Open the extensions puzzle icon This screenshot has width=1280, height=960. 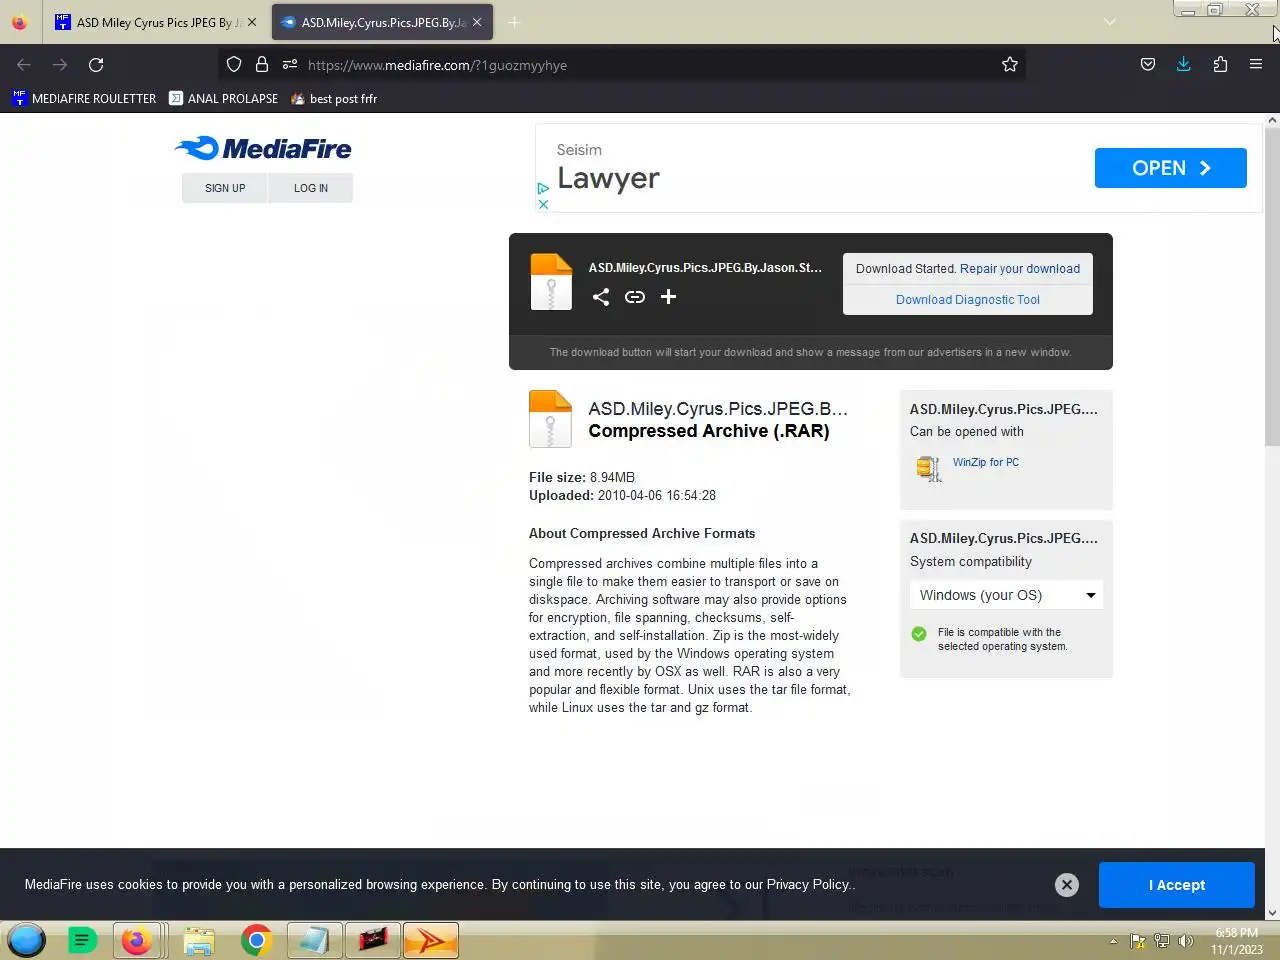pos(1220,65)
